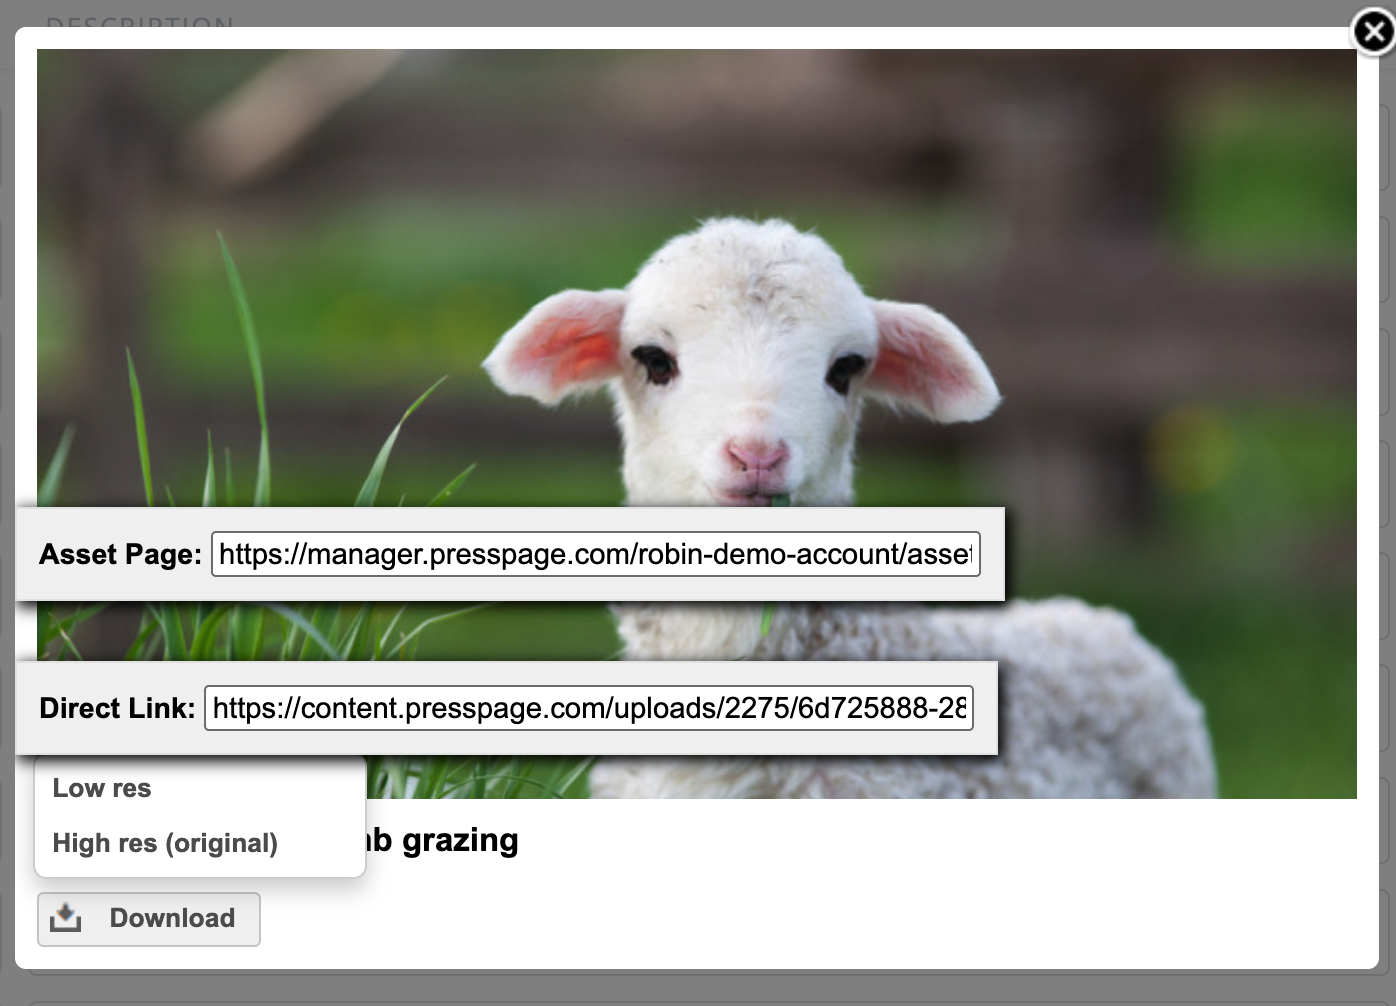Click tall grass blades in photo
Screen dimensions: 1396x1006
coord(240,400)
